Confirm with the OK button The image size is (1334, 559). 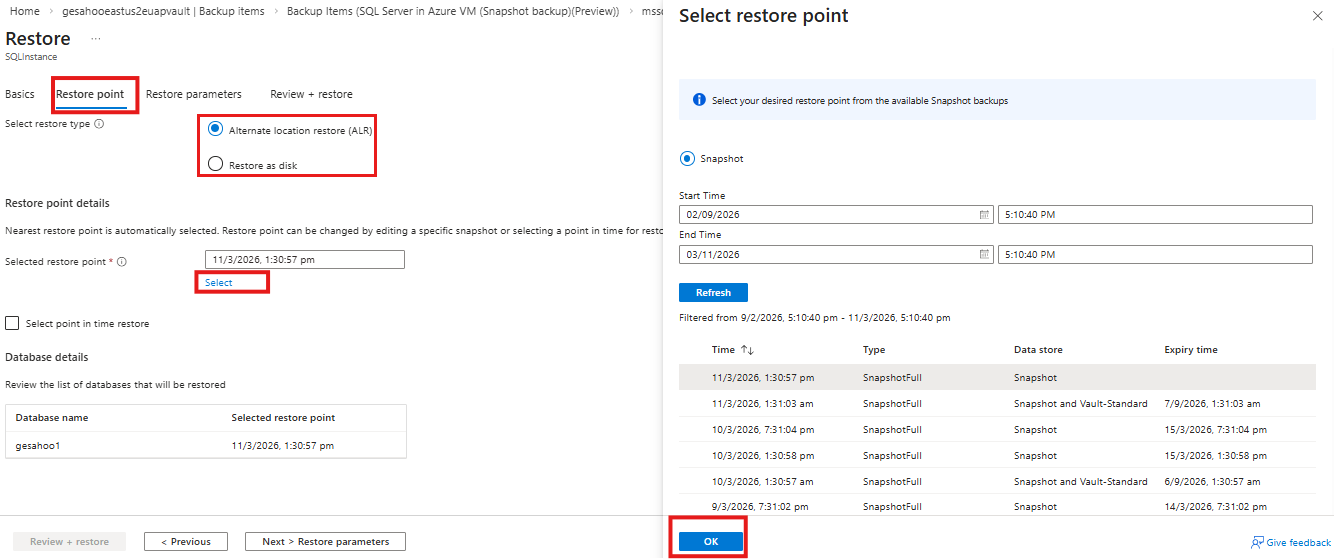click(711, 541)
